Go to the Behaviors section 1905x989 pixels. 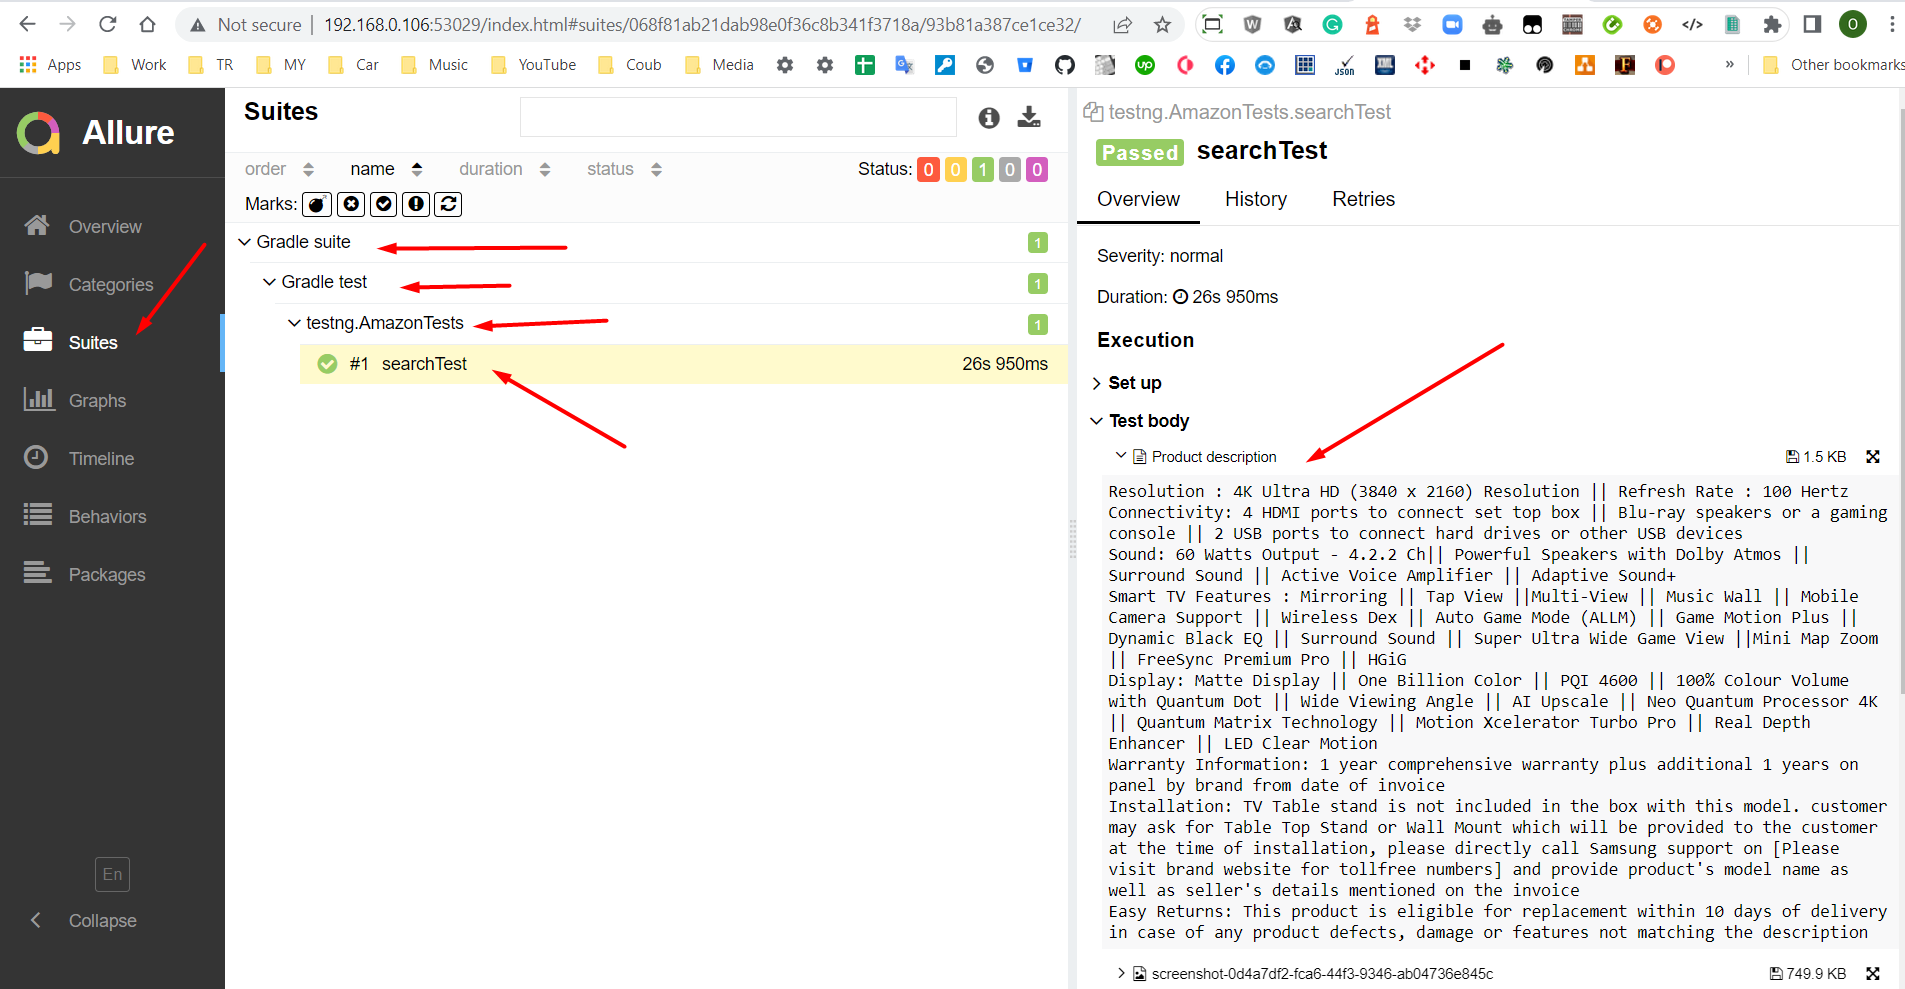(107, 516)
